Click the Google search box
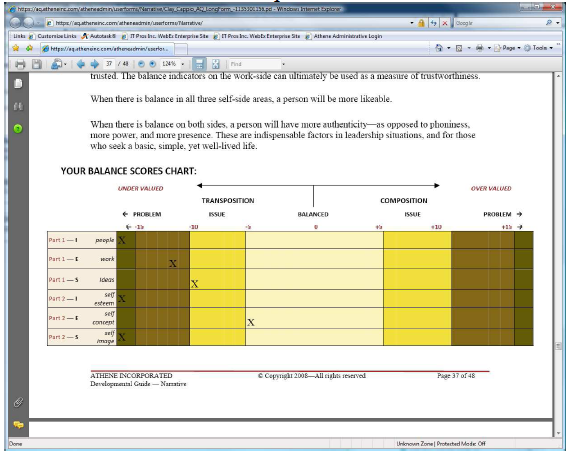Image resolution: width=572 pixels, height=459 pixels. 498,23
